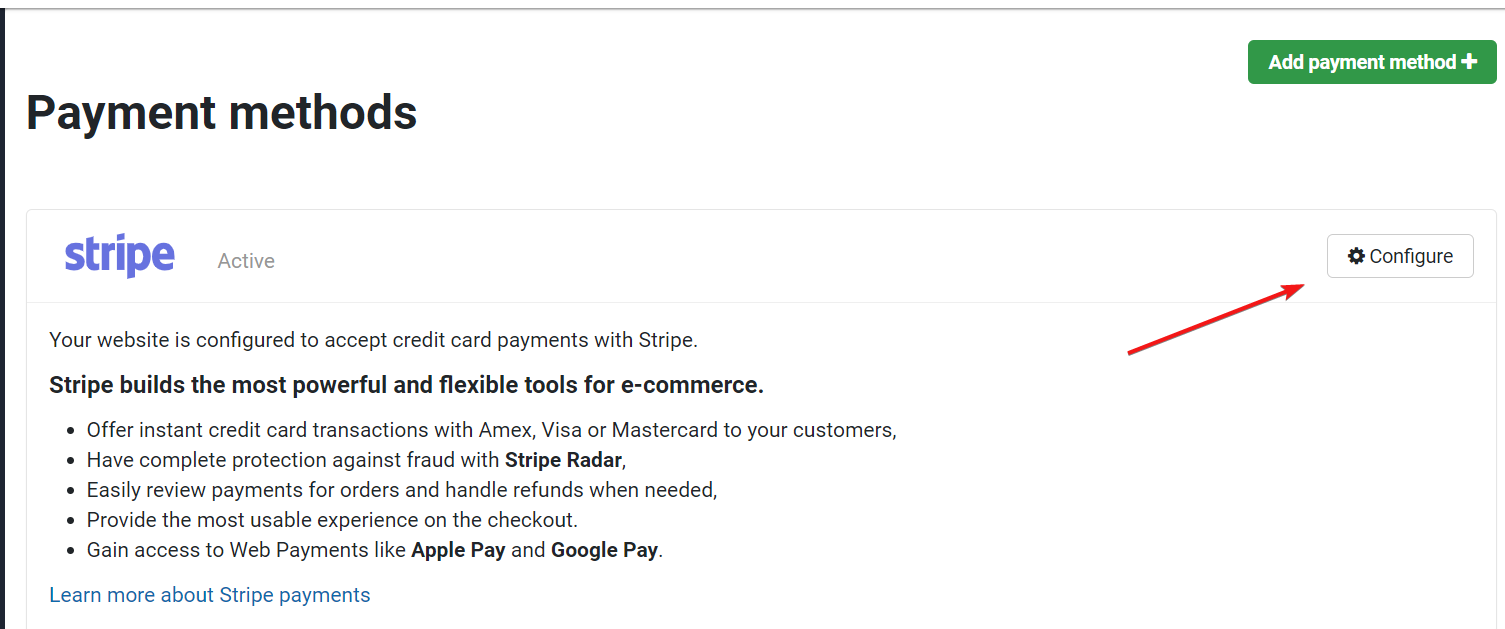Click the green Add payment method button
1505x629 pixels.
1372,62
